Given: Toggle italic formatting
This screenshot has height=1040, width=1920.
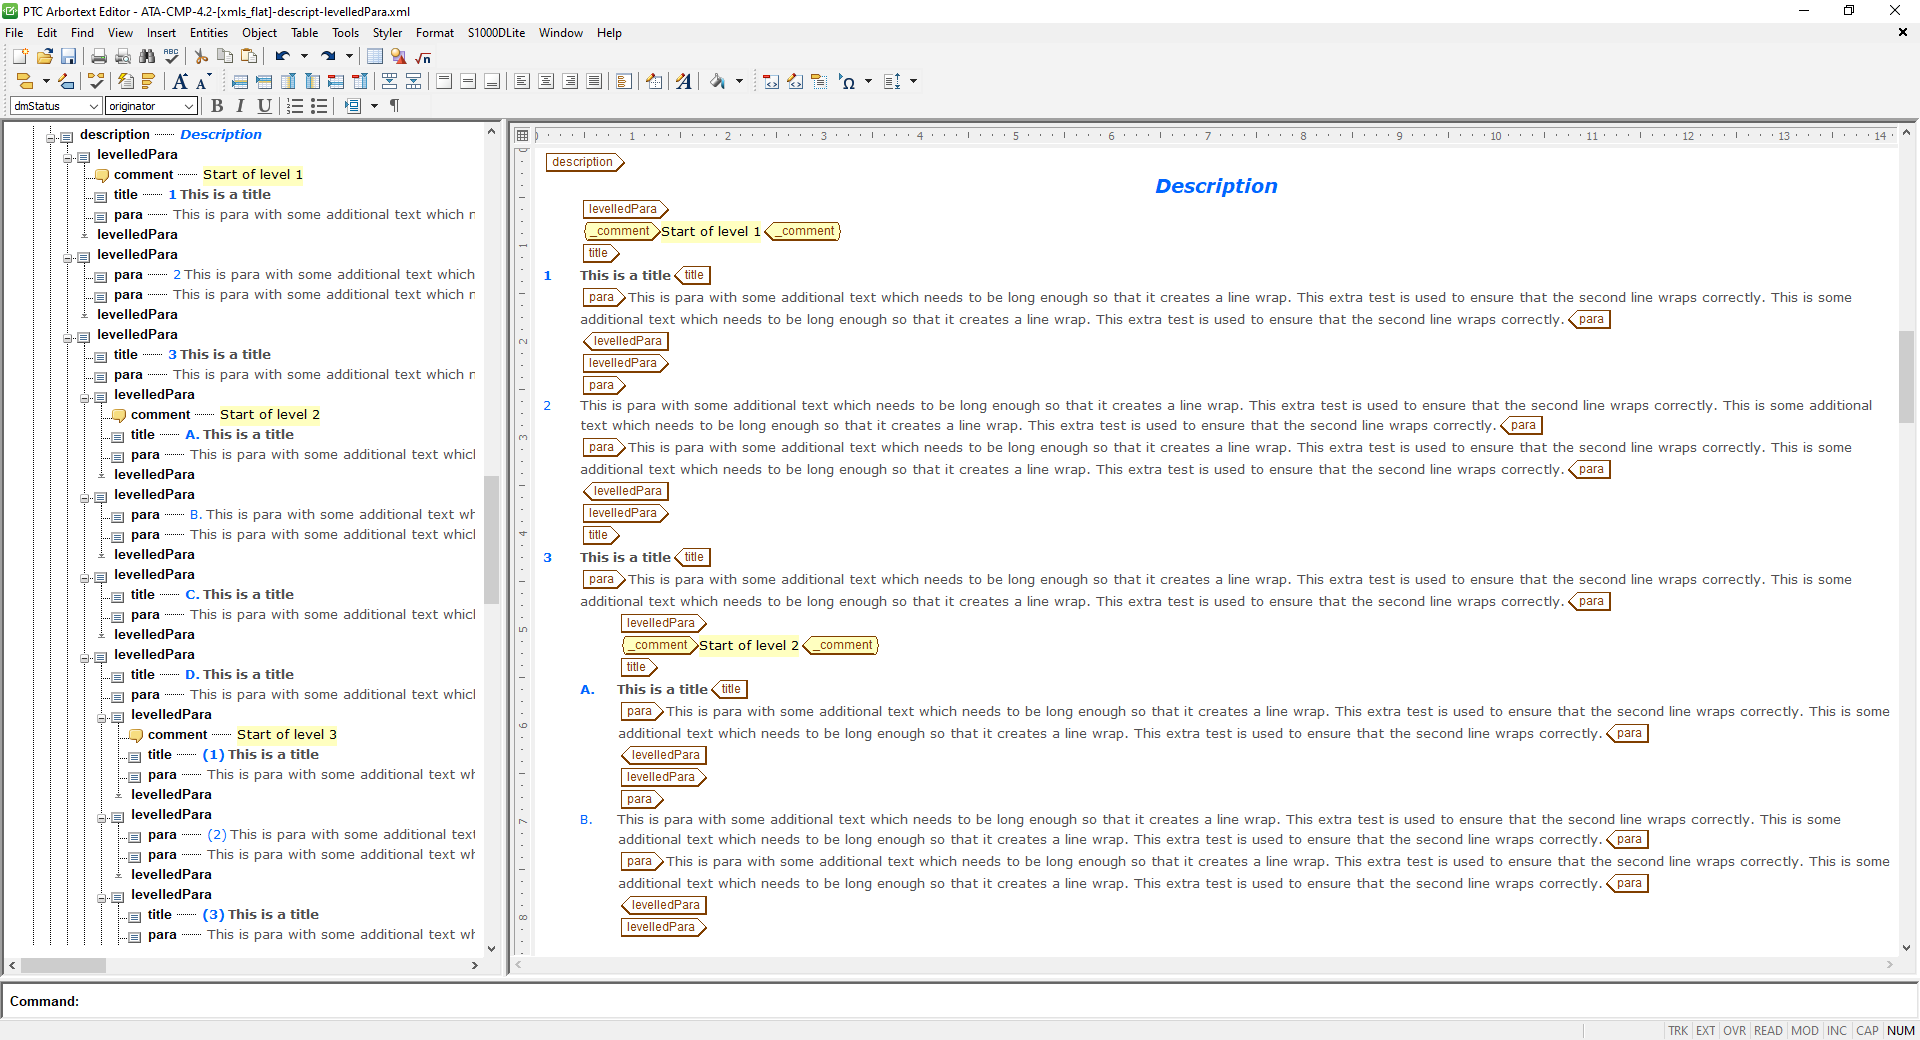Looking at the screenshot, I should [x=240, y=106].
